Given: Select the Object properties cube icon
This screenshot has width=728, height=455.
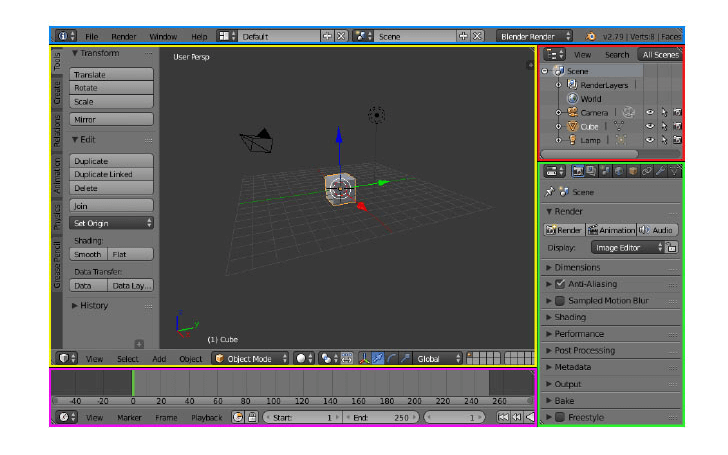Looking at the screenshot, I should 633,171.
